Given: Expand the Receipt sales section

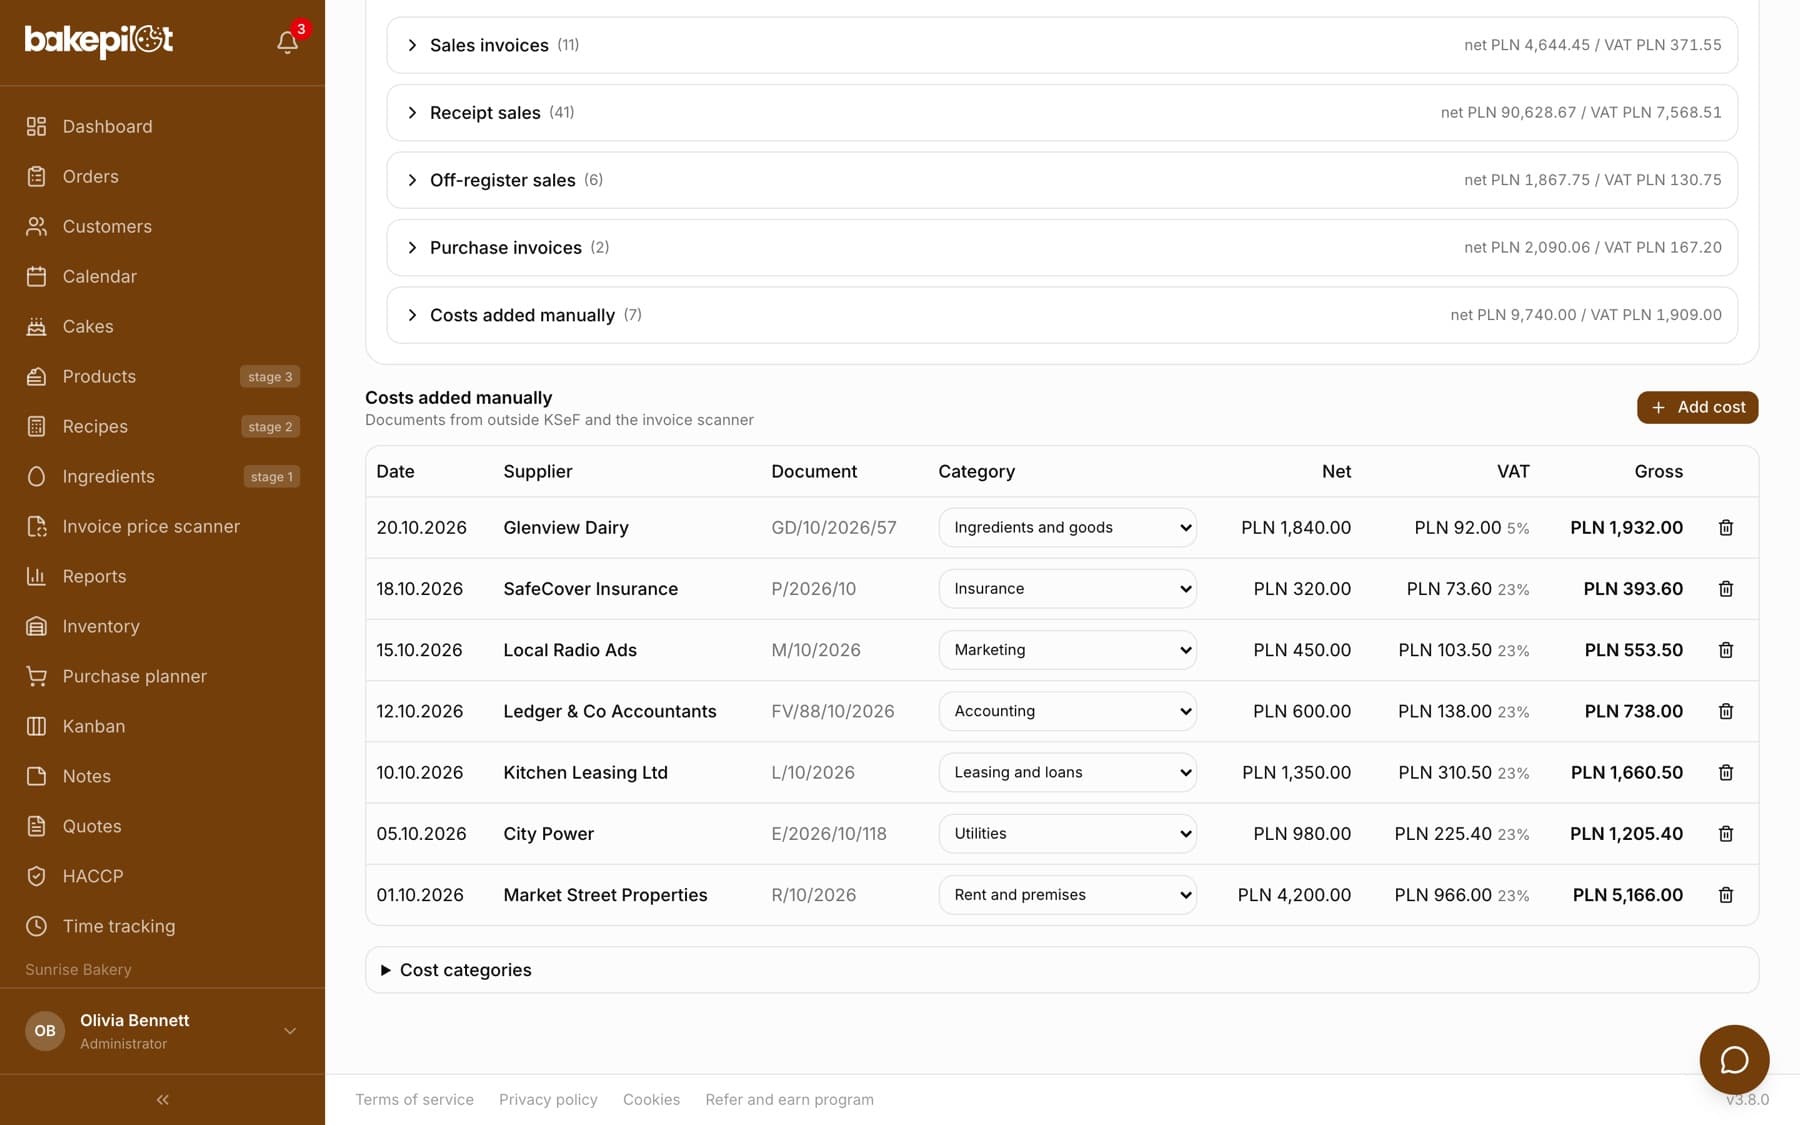Looking at the screenshot, I should tap(1062, 112).
